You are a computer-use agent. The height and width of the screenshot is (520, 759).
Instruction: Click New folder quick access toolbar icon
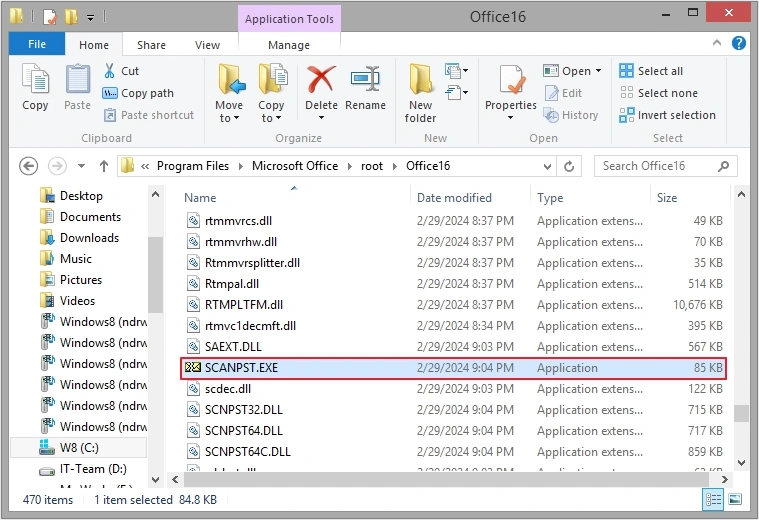[x=71, y=17]
